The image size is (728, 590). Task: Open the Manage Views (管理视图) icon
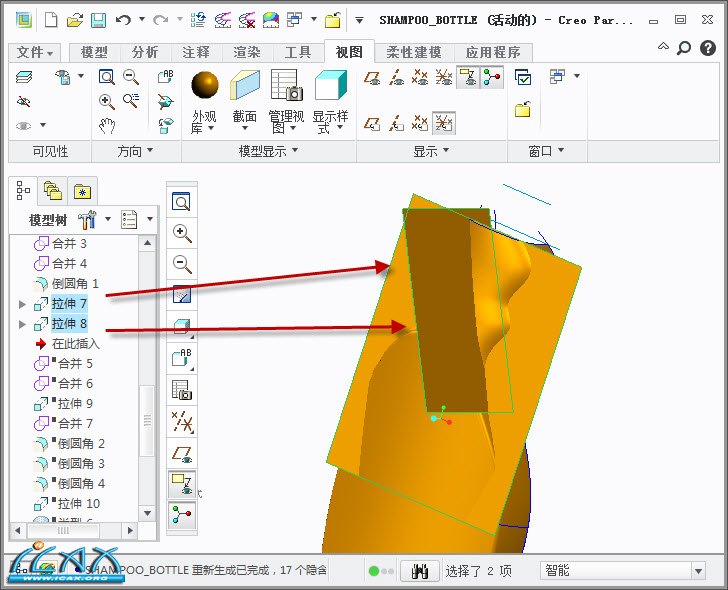coord(286,87)
